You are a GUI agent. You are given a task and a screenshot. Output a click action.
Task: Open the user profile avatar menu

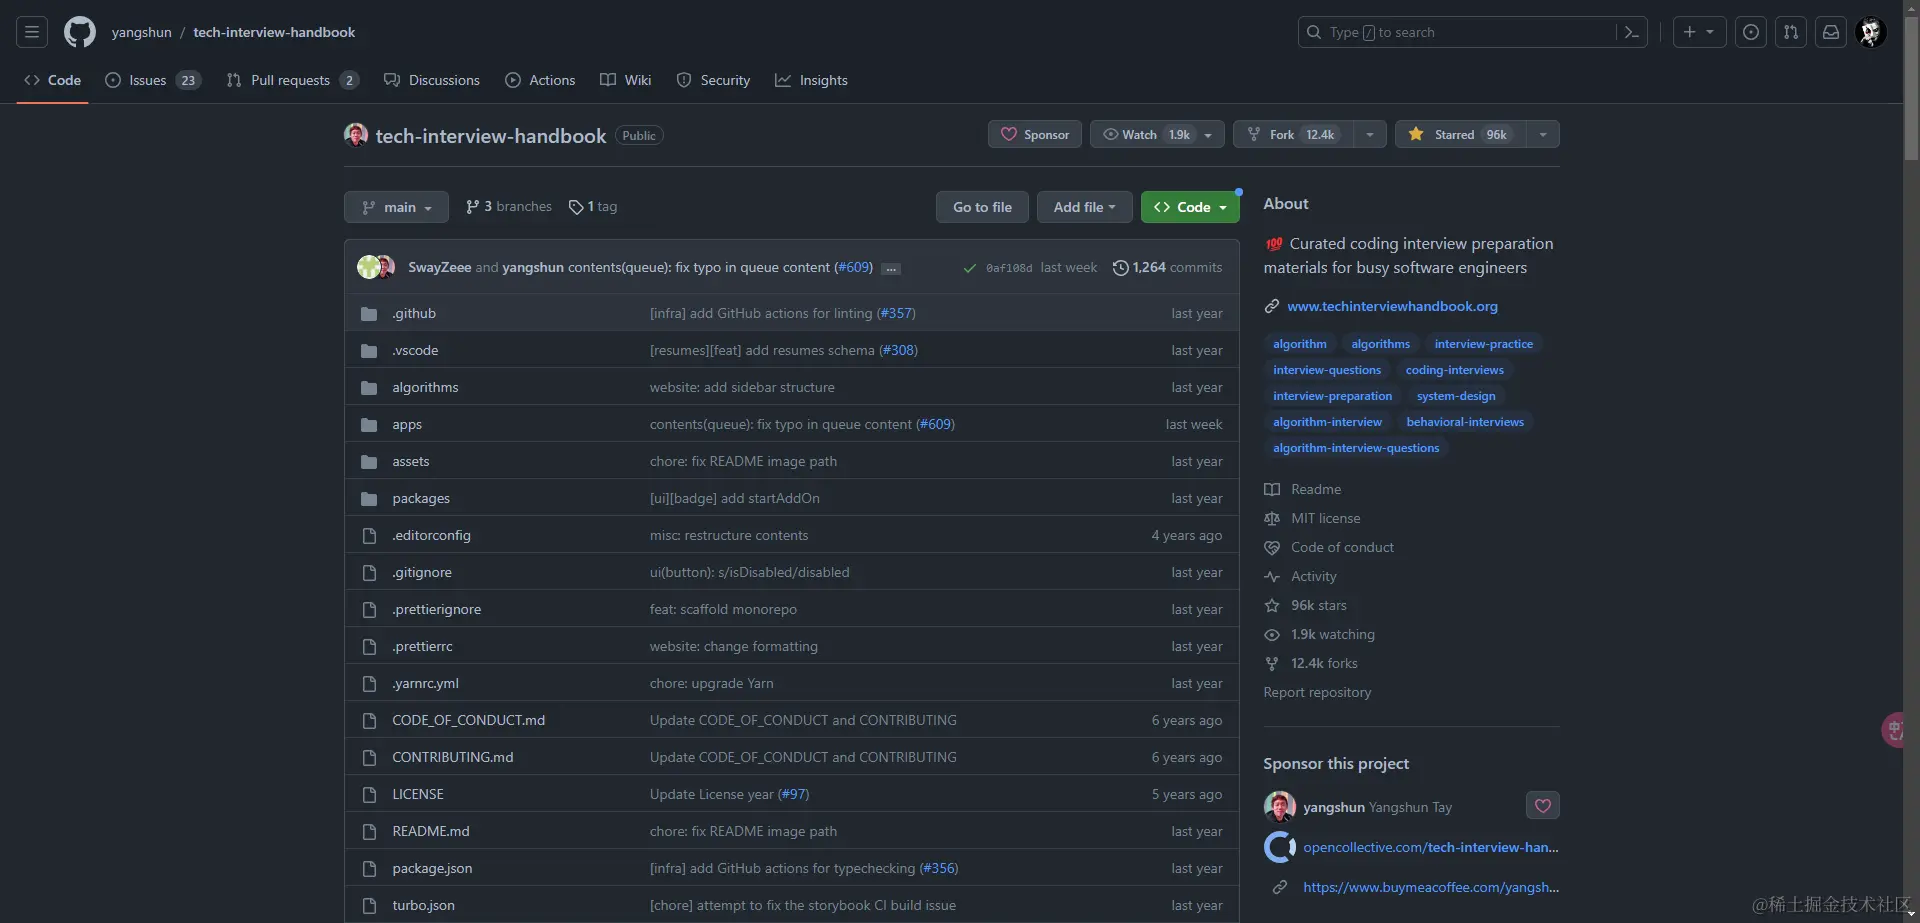1871,32
